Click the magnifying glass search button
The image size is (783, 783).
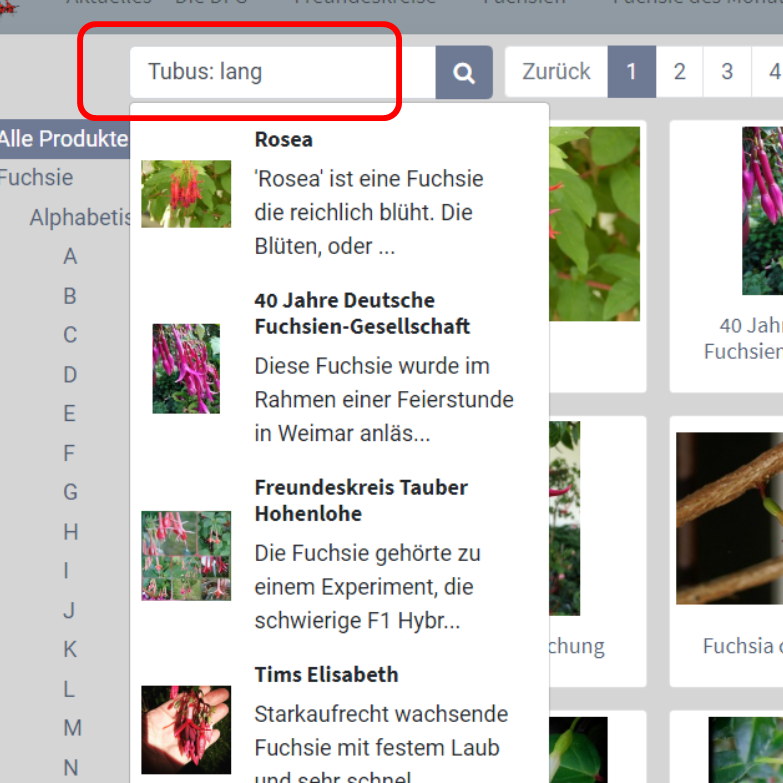(x=464, y=72)
